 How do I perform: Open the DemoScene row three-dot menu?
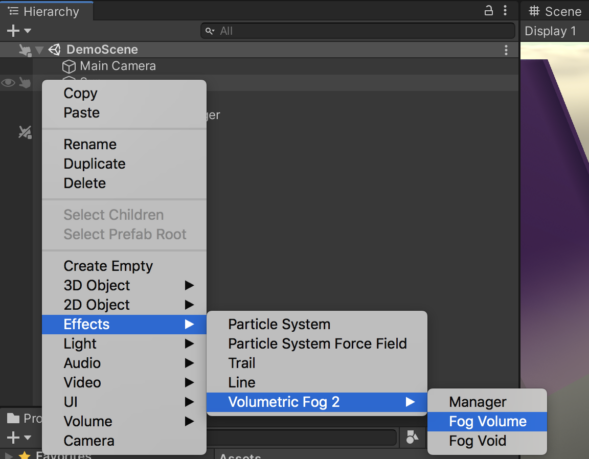pyautogui.click(x=506, y=50)
